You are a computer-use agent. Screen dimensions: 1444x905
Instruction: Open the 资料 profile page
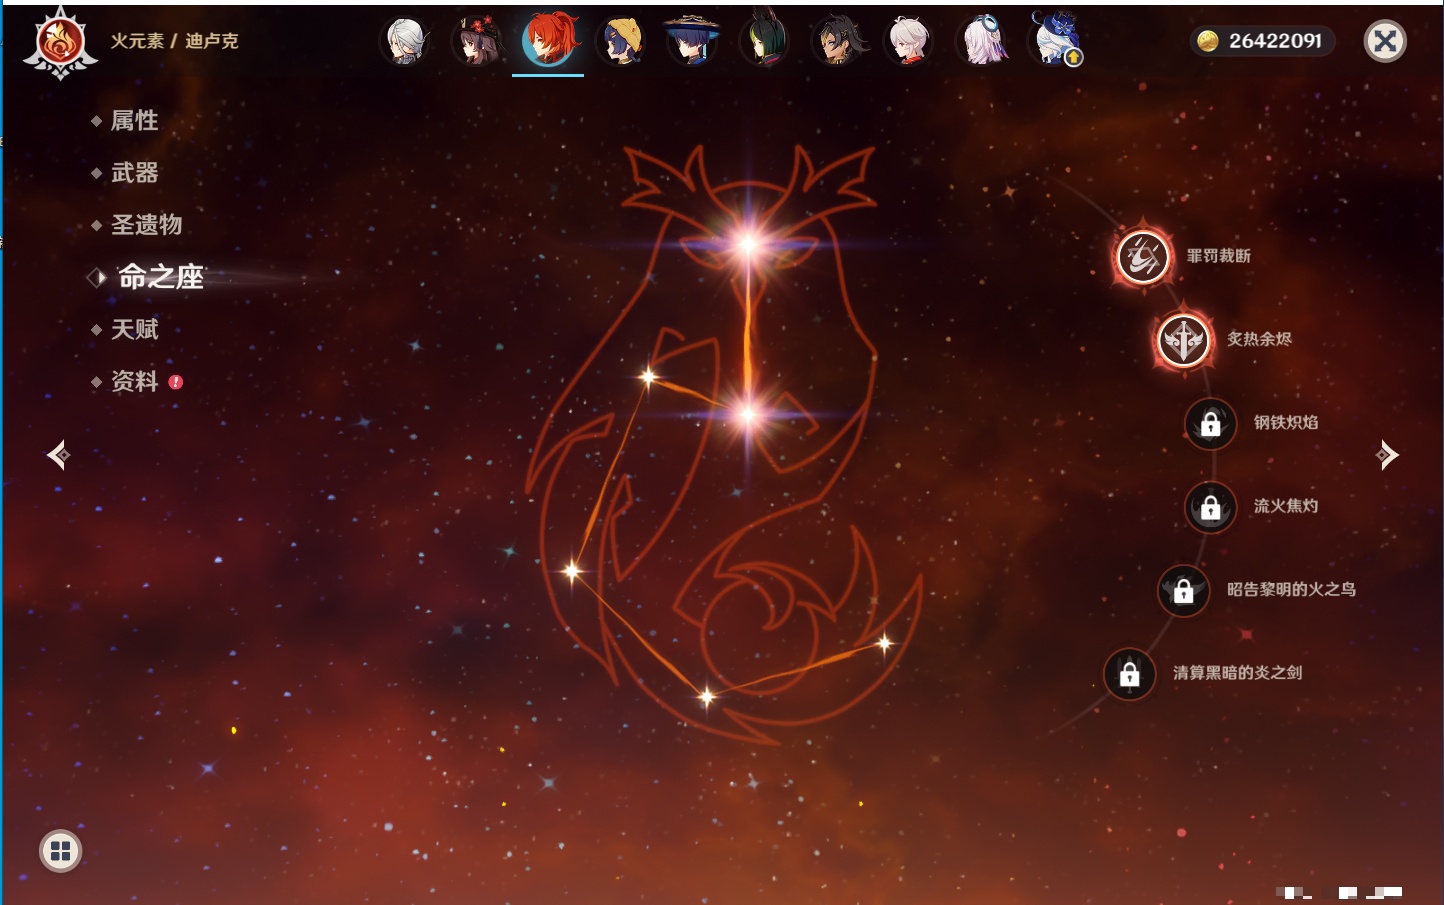pyautogui.click(x=134, y=381)
